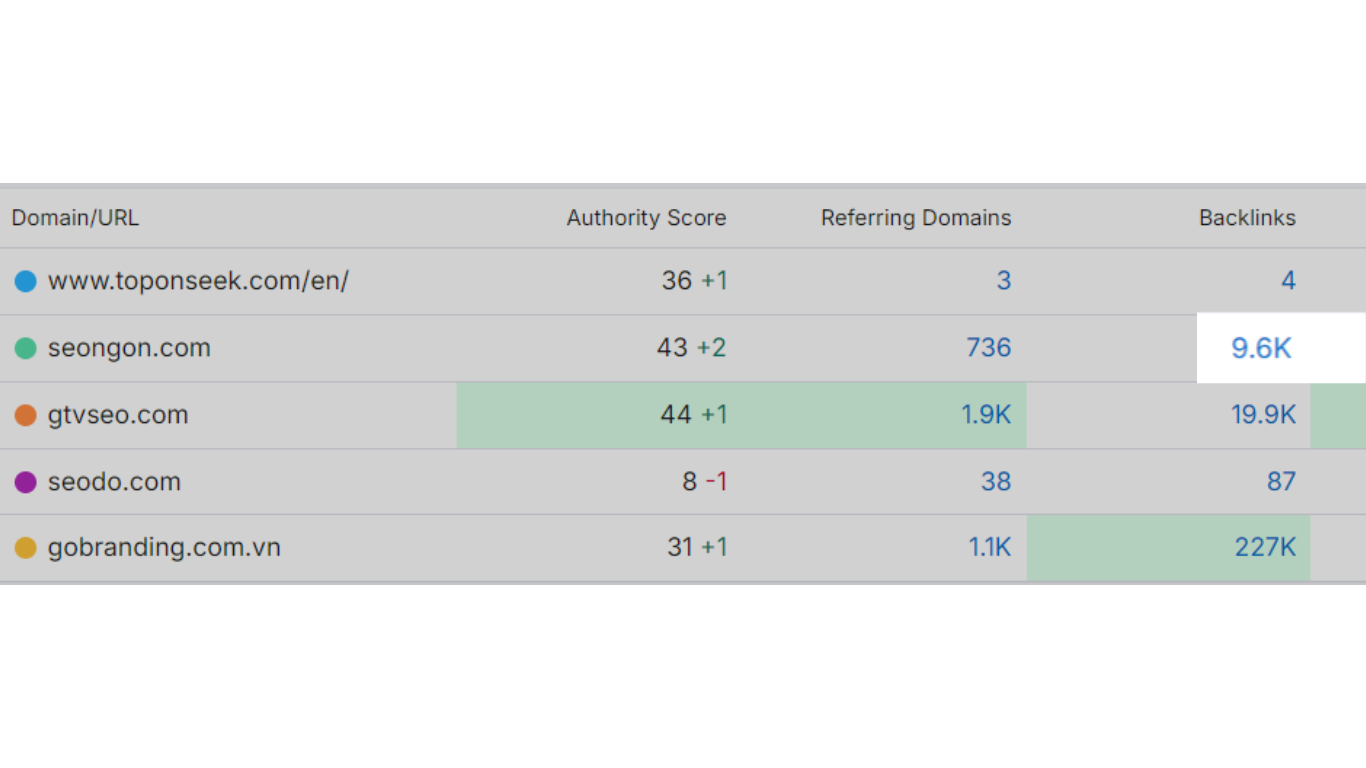This screenshot has height=768, width=1366.
Task: Click gobranding.com.vn's 227K backlinks value
Action: pos(1265,548)
